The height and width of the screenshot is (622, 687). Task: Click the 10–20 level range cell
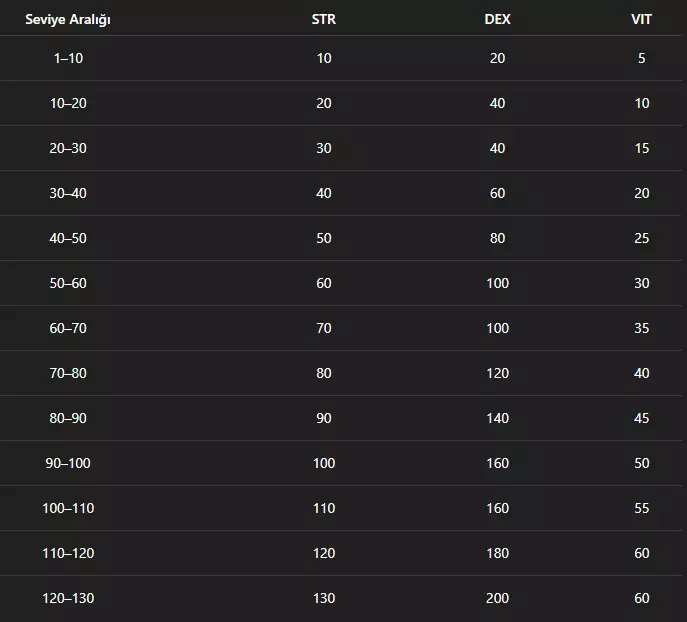(x=68, y=103)
